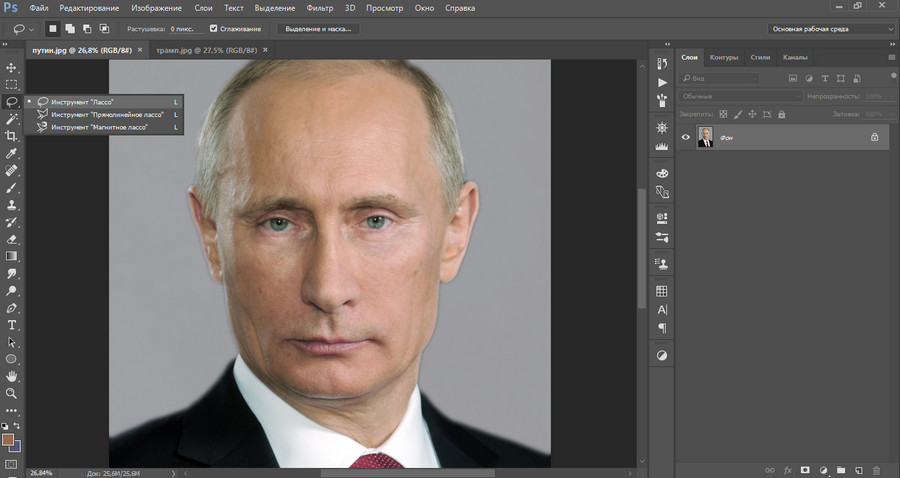Open the Основная рабочая среда workspace dropdown
The height and width of the screenshot is (478, 900).
click(831, 29)
